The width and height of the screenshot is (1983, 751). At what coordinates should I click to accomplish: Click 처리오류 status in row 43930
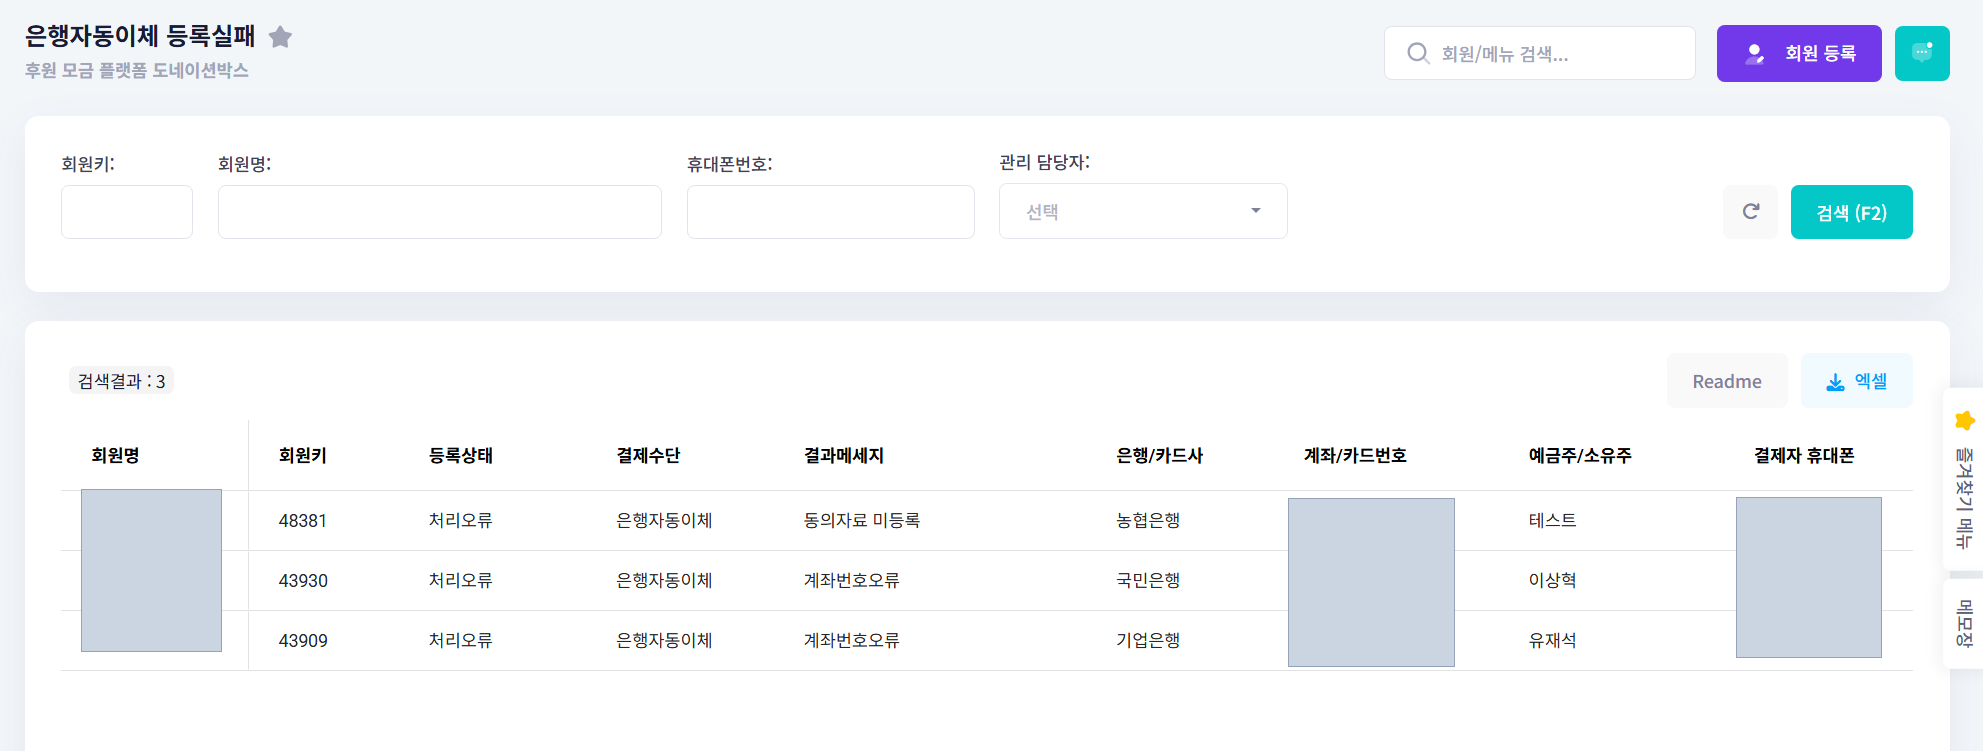click(461, 581)
